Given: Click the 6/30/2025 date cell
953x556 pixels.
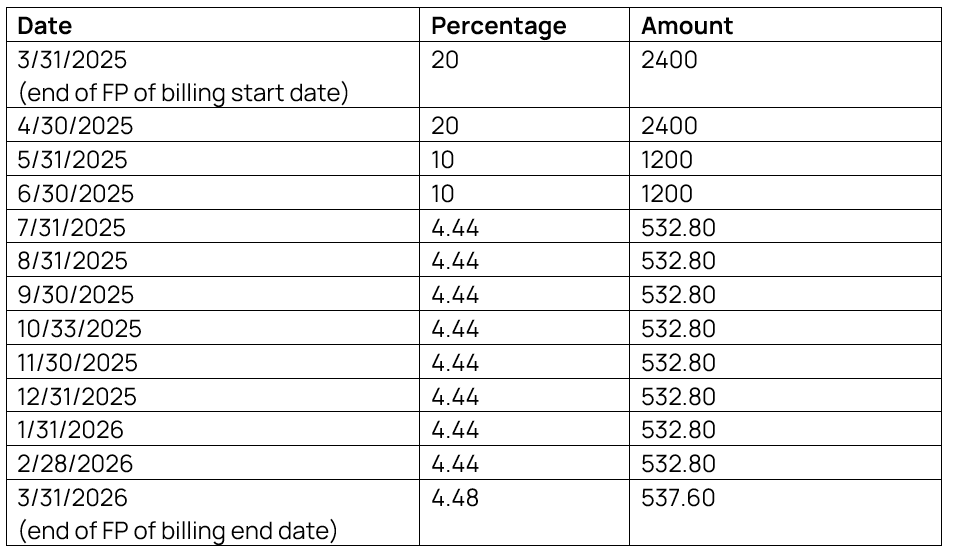Looking at the screenshot, I should 75,194.
